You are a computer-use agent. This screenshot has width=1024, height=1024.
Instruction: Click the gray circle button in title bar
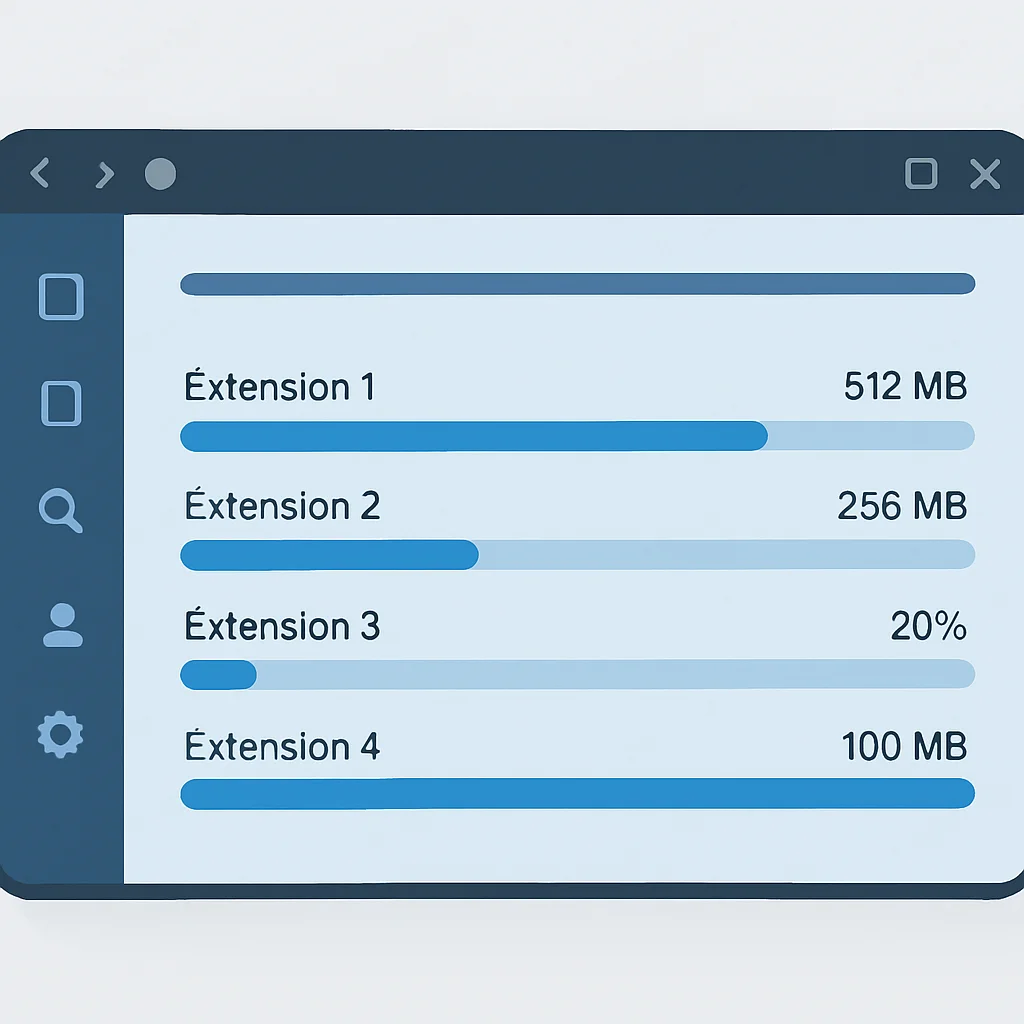pyautogui.click(x=160, y=174)
